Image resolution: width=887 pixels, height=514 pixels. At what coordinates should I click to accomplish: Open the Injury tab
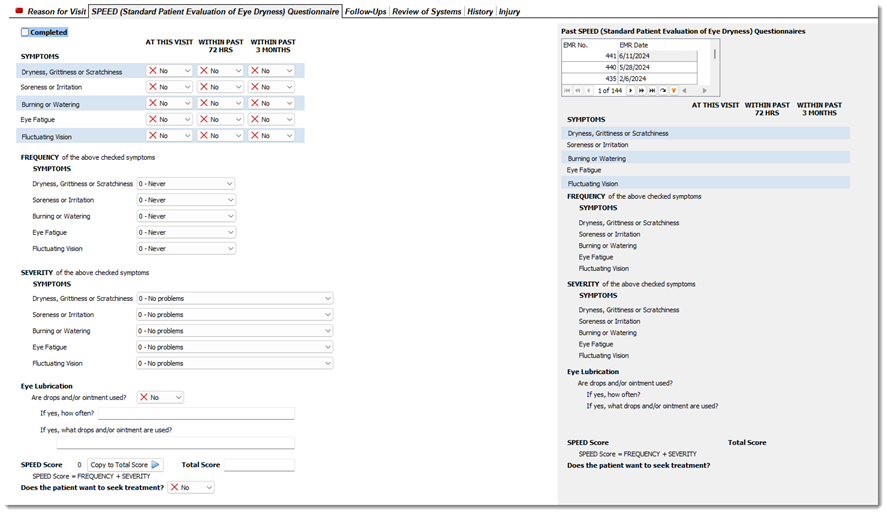509,11
